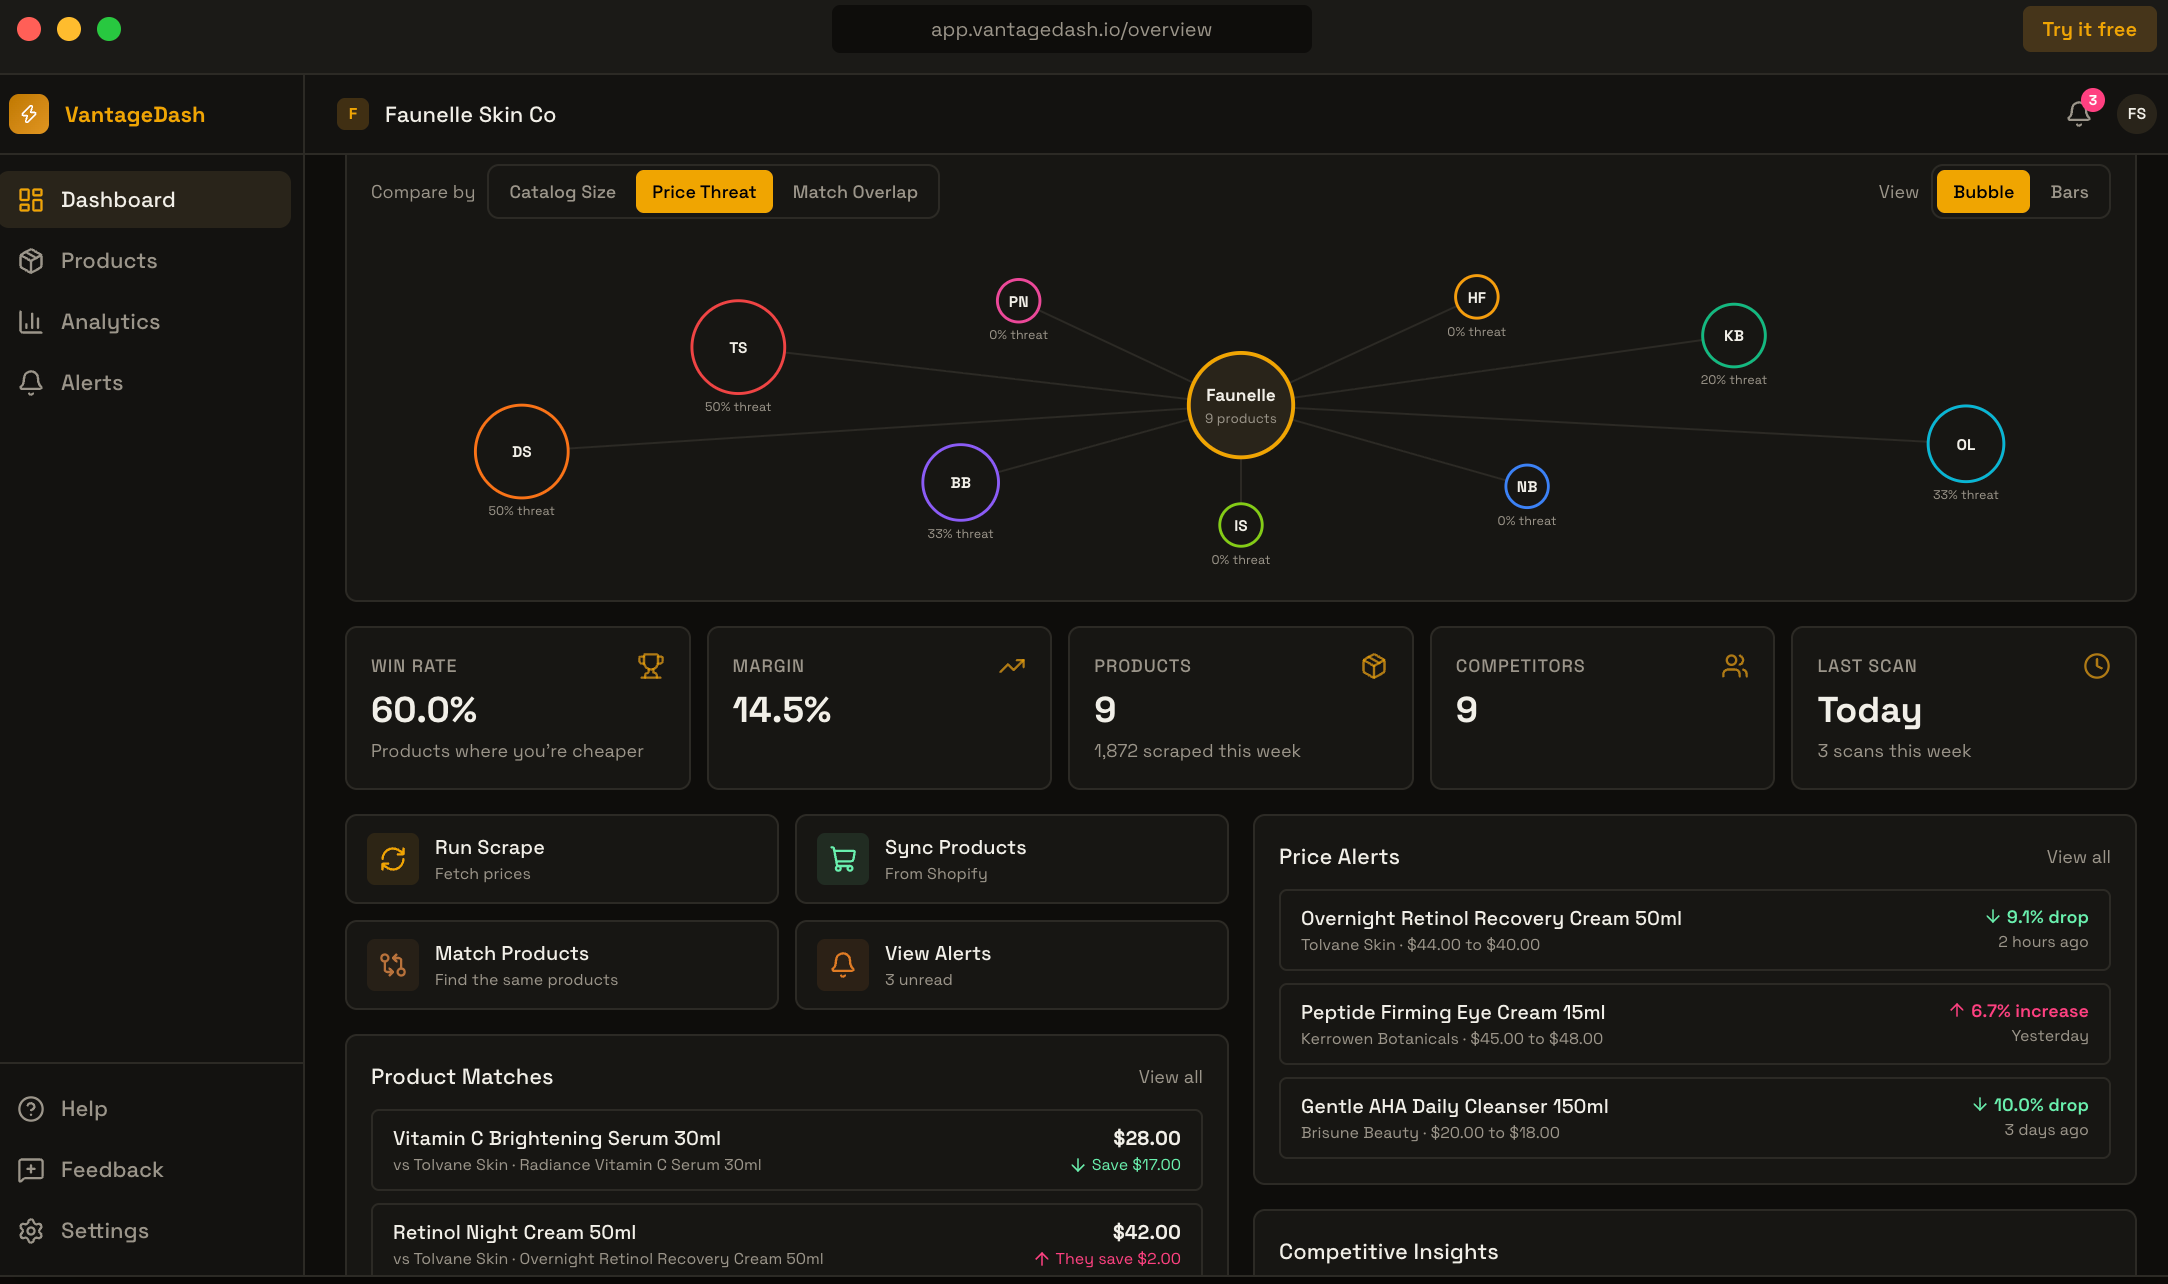The height and width of the screenshot is (1284, 2168).
Task: Go to Products in the sidebar
Action: pos(146,261)
